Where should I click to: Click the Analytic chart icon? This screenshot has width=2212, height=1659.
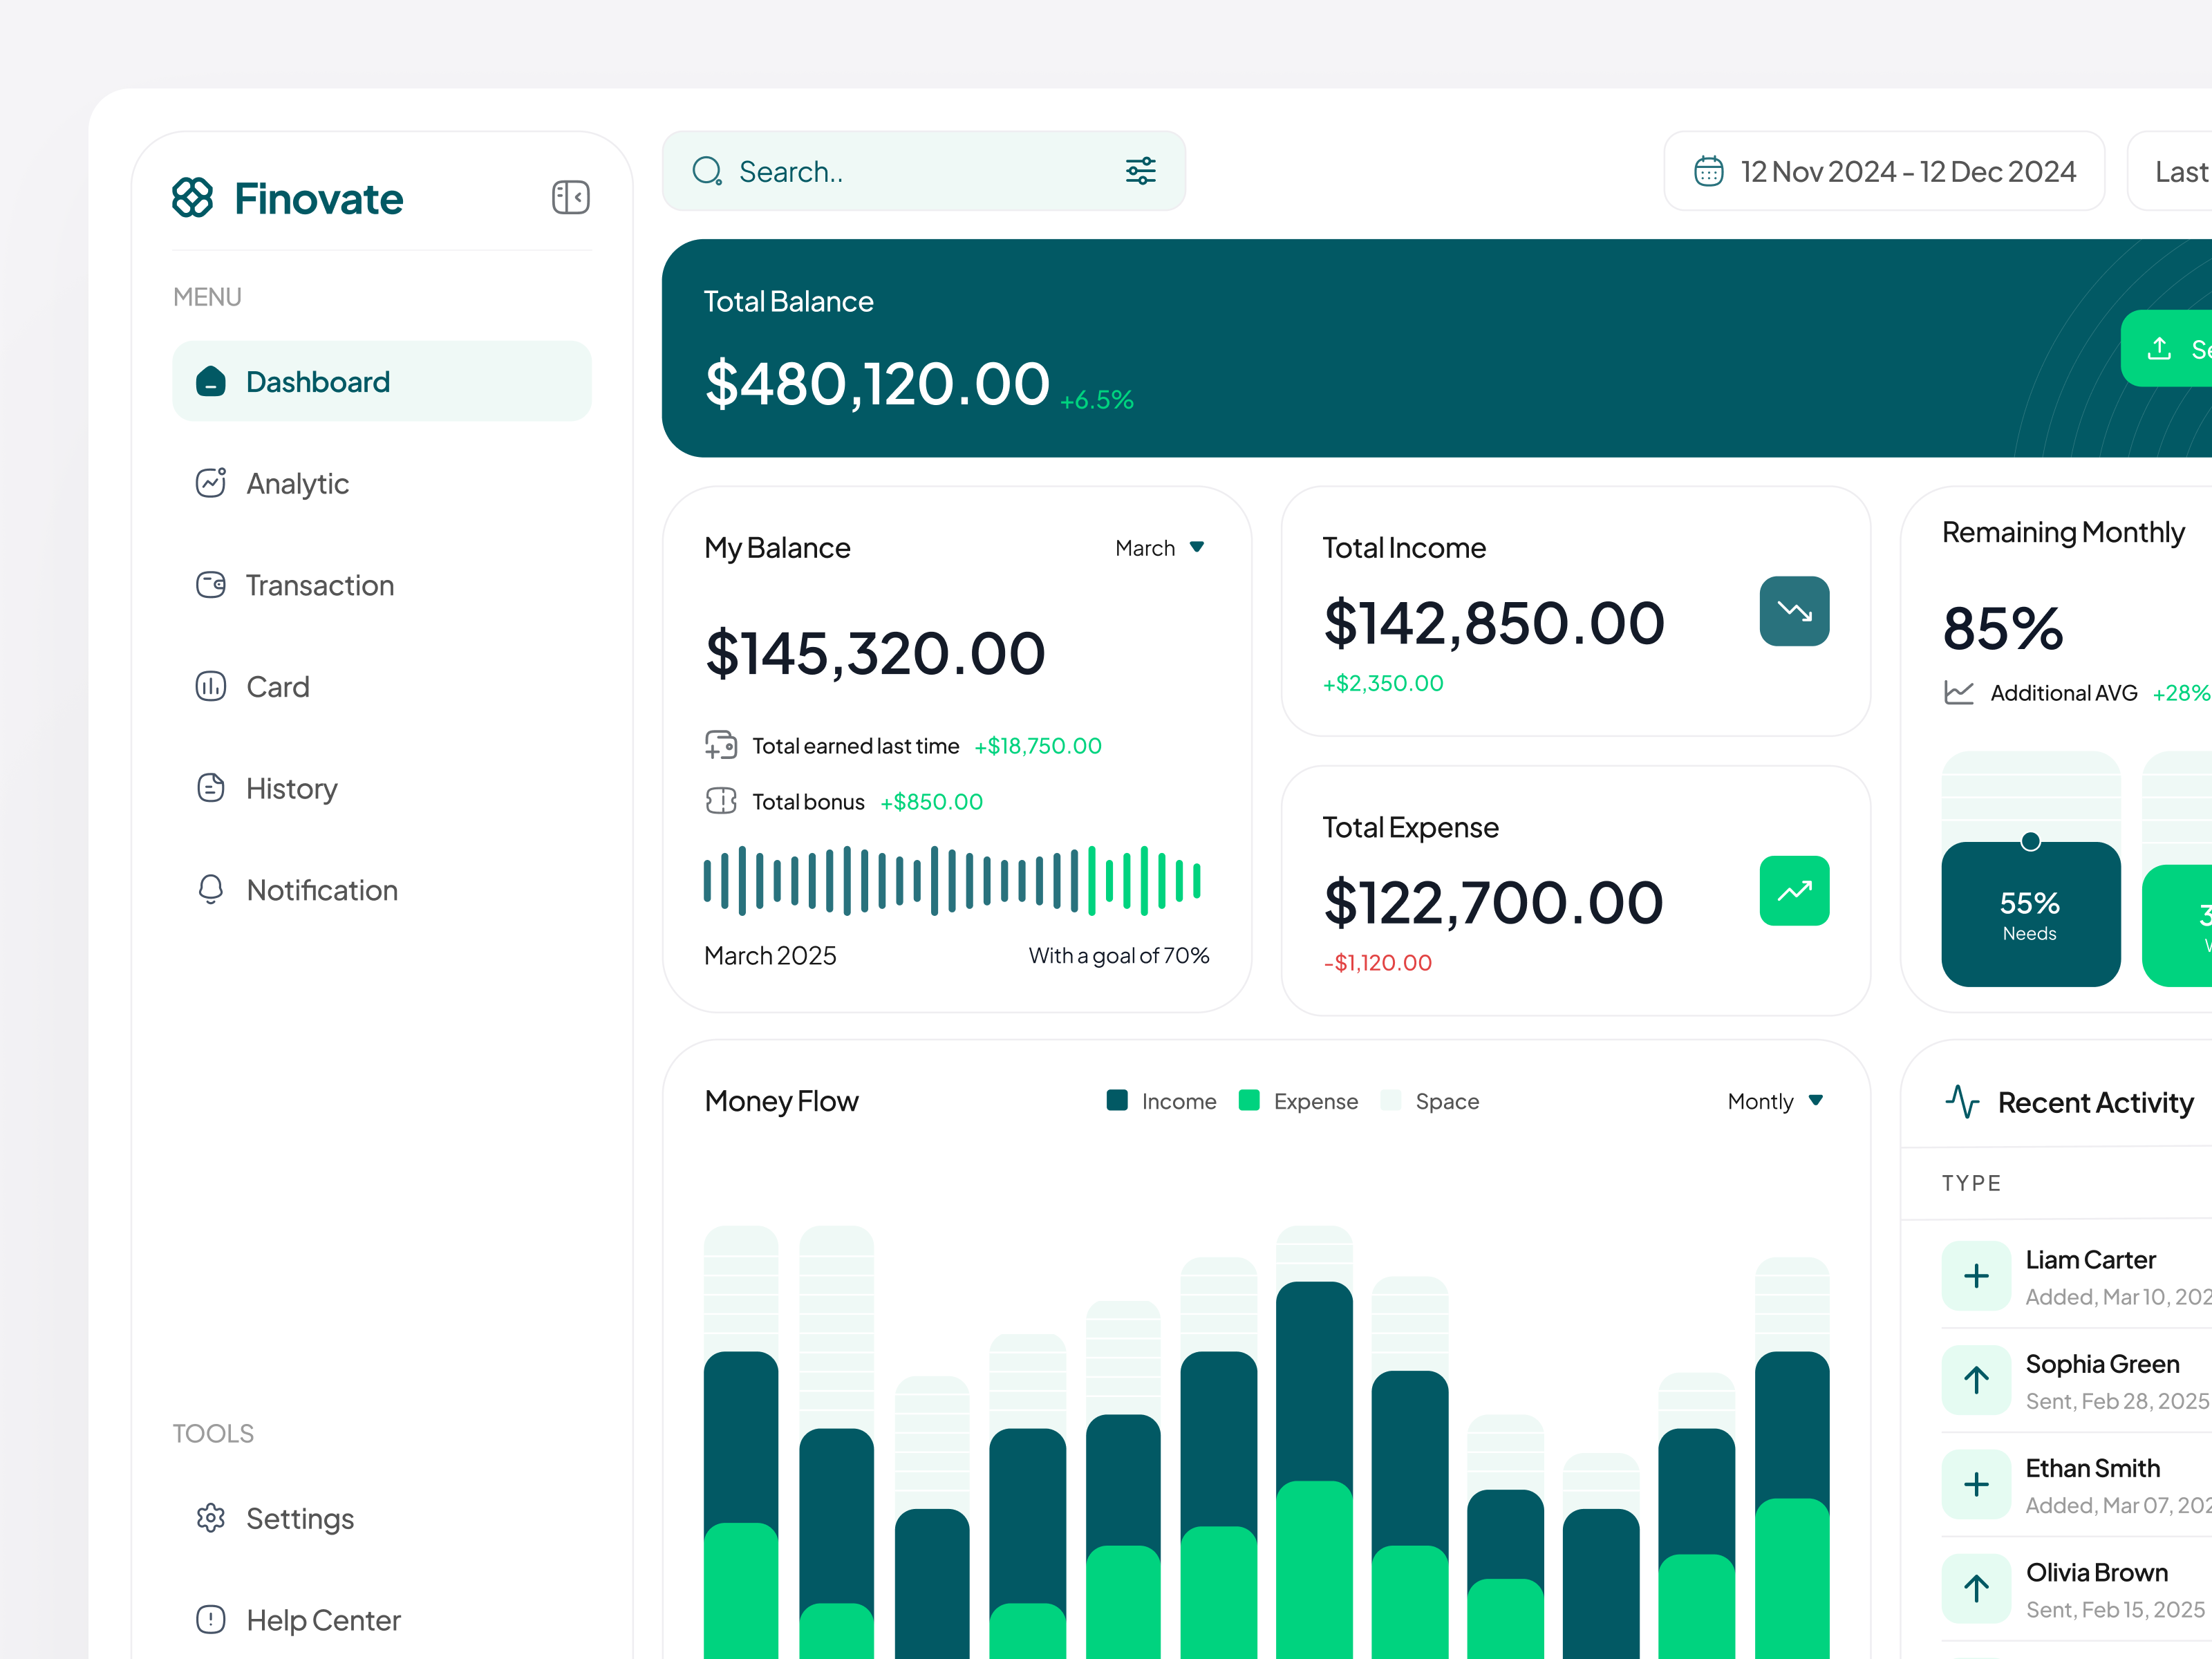click(211, 483)
